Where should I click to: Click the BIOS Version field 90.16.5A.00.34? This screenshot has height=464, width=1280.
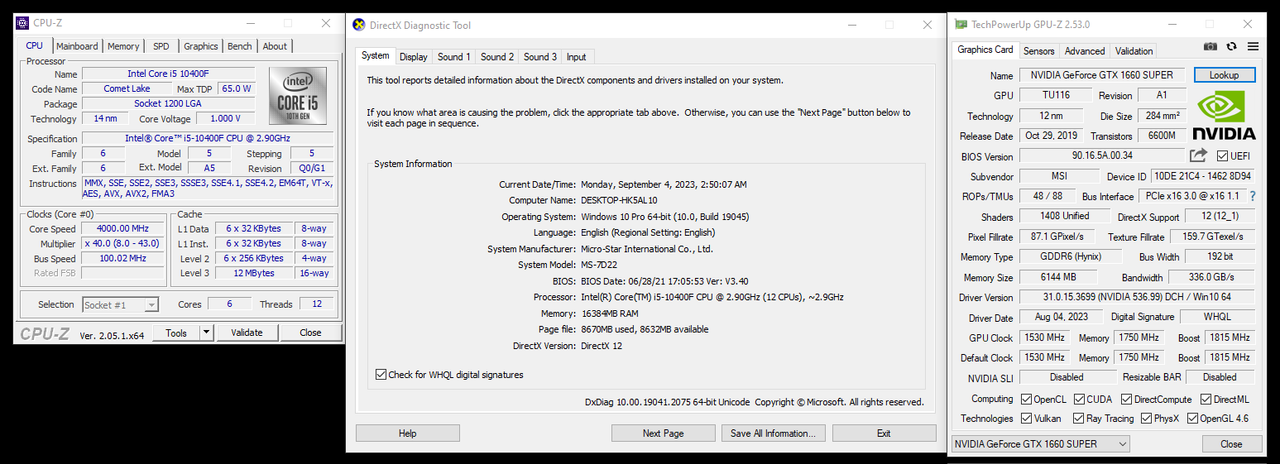click(x=1101, y=156)
